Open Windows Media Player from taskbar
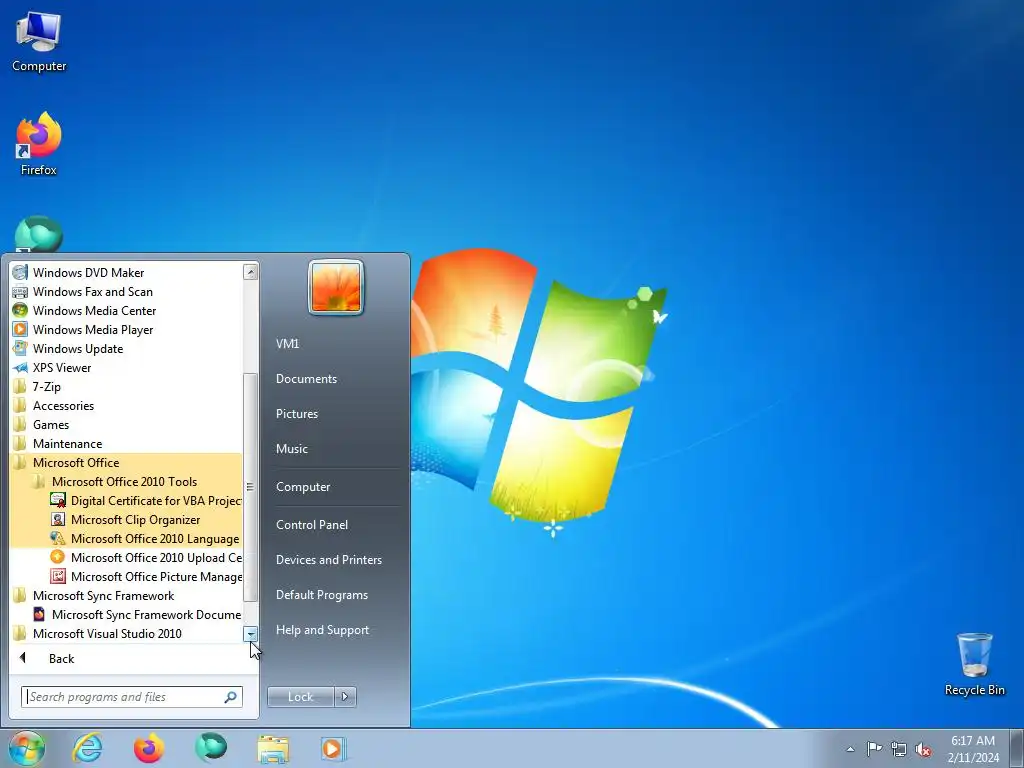The image size is (1024, 768). click(333, 749)
